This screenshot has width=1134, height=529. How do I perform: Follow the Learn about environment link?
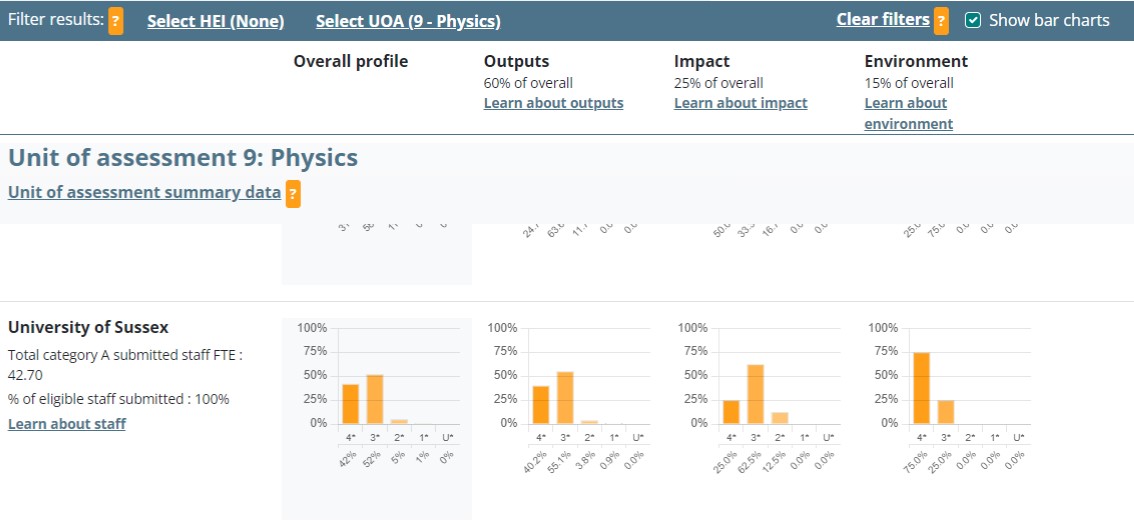tap(907, 113)
